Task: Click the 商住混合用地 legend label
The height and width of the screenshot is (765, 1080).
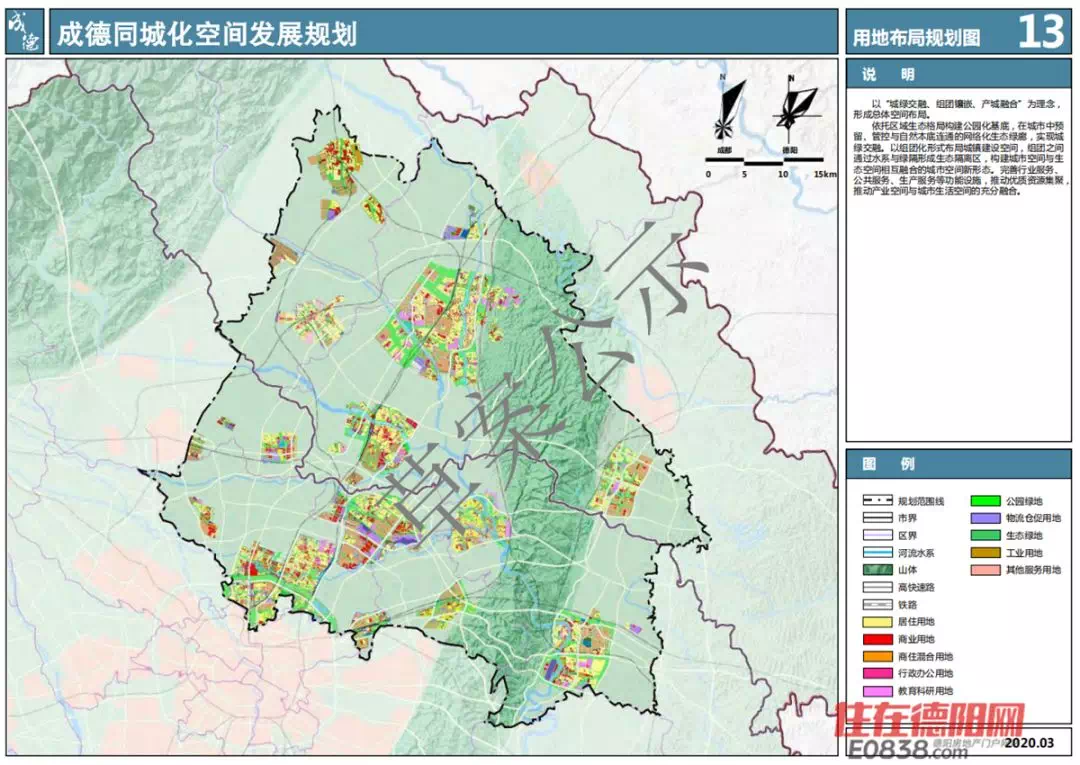Action: [925, 657]
